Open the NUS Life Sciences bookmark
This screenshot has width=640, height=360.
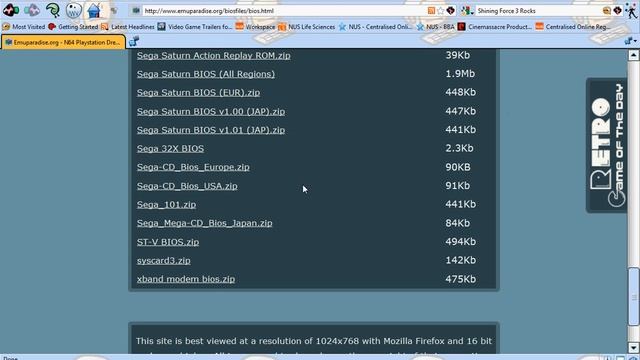[307, 27]
